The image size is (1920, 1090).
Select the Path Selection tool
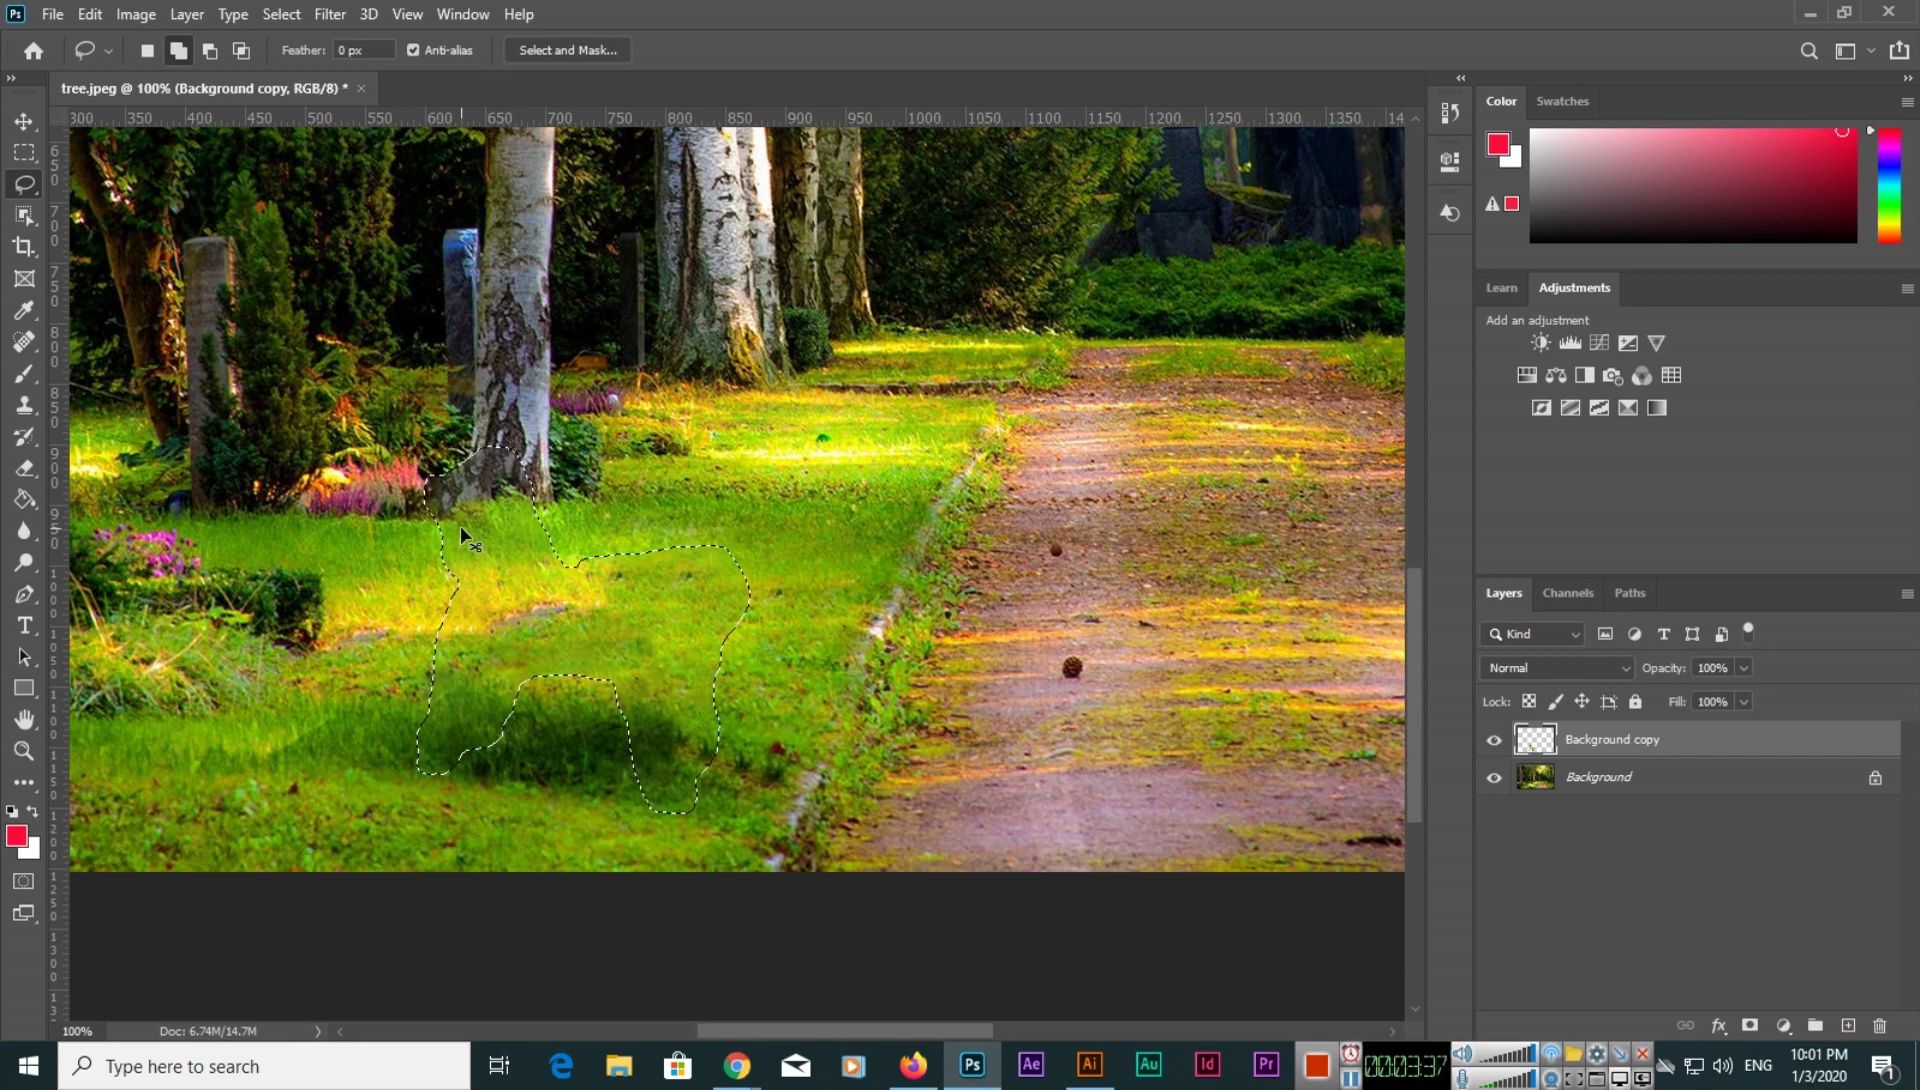click(x=24, y=658)
